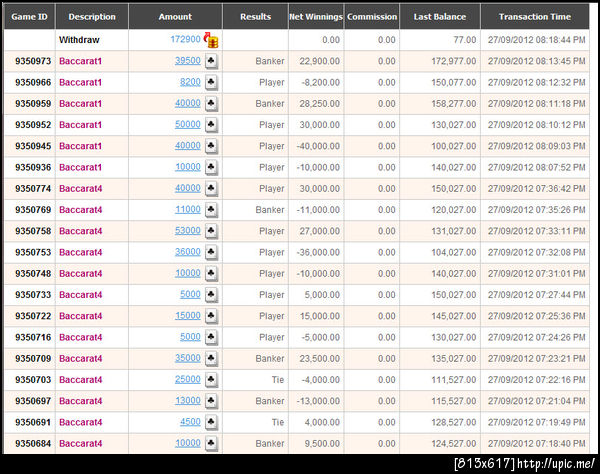The image size is (600, 474).
Task: Open card details icon for game 9350697
Action: [212, 401]
